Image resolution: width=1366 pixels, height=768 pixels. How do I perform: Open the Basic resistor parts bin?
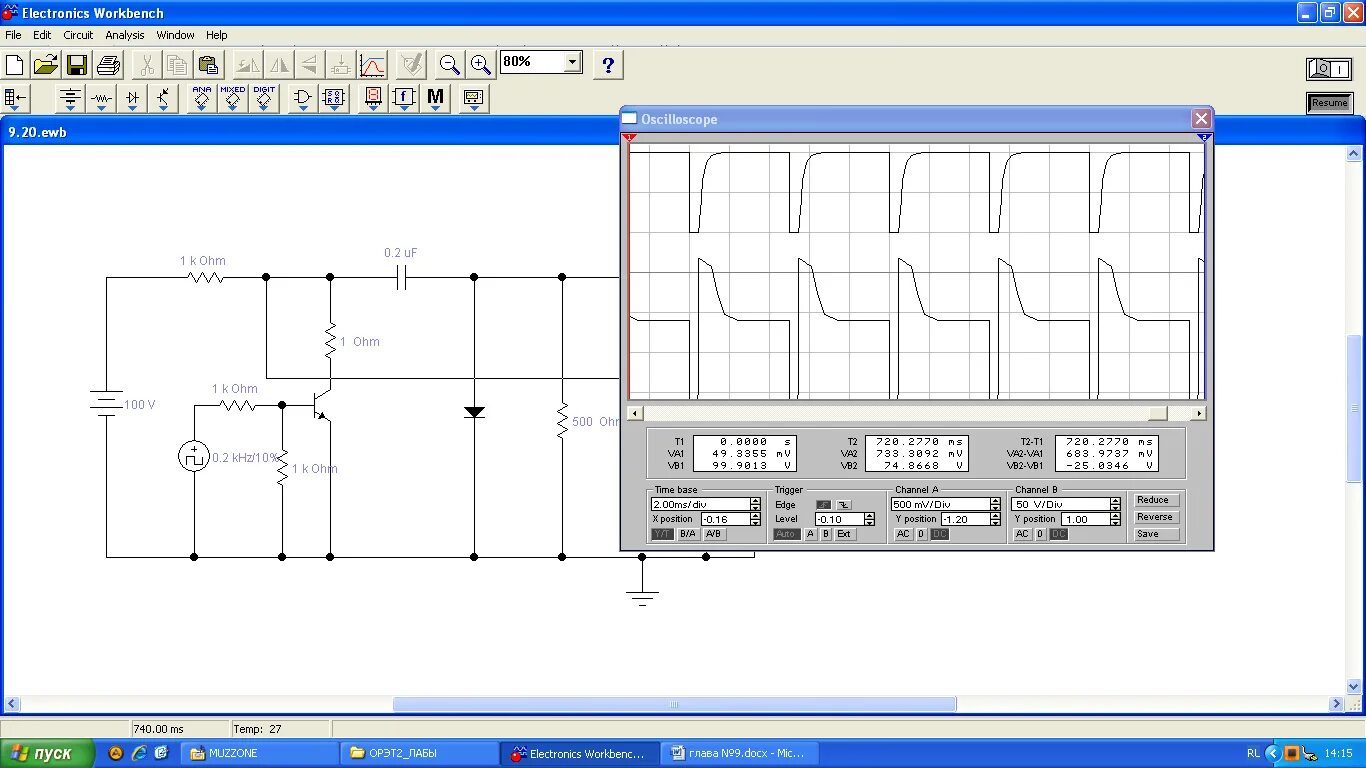pyautogui.click(x=101, y=98)
